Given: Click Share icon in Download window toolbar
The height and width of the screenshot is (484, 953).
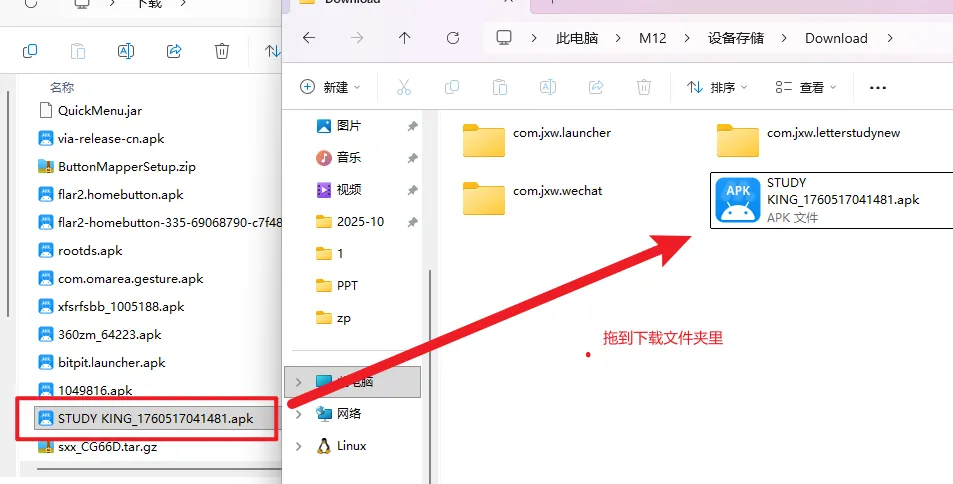Looking at the screenshot, I should pos(596,88).
